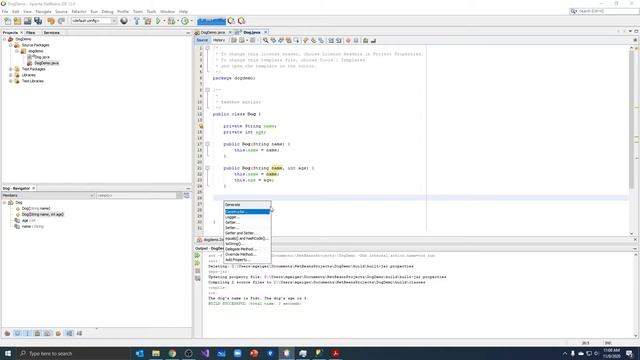This screenshot has height=360, width=640.
Task: Toggle Show Static Members filter in Navigator
Action: [x=27, y=333]
